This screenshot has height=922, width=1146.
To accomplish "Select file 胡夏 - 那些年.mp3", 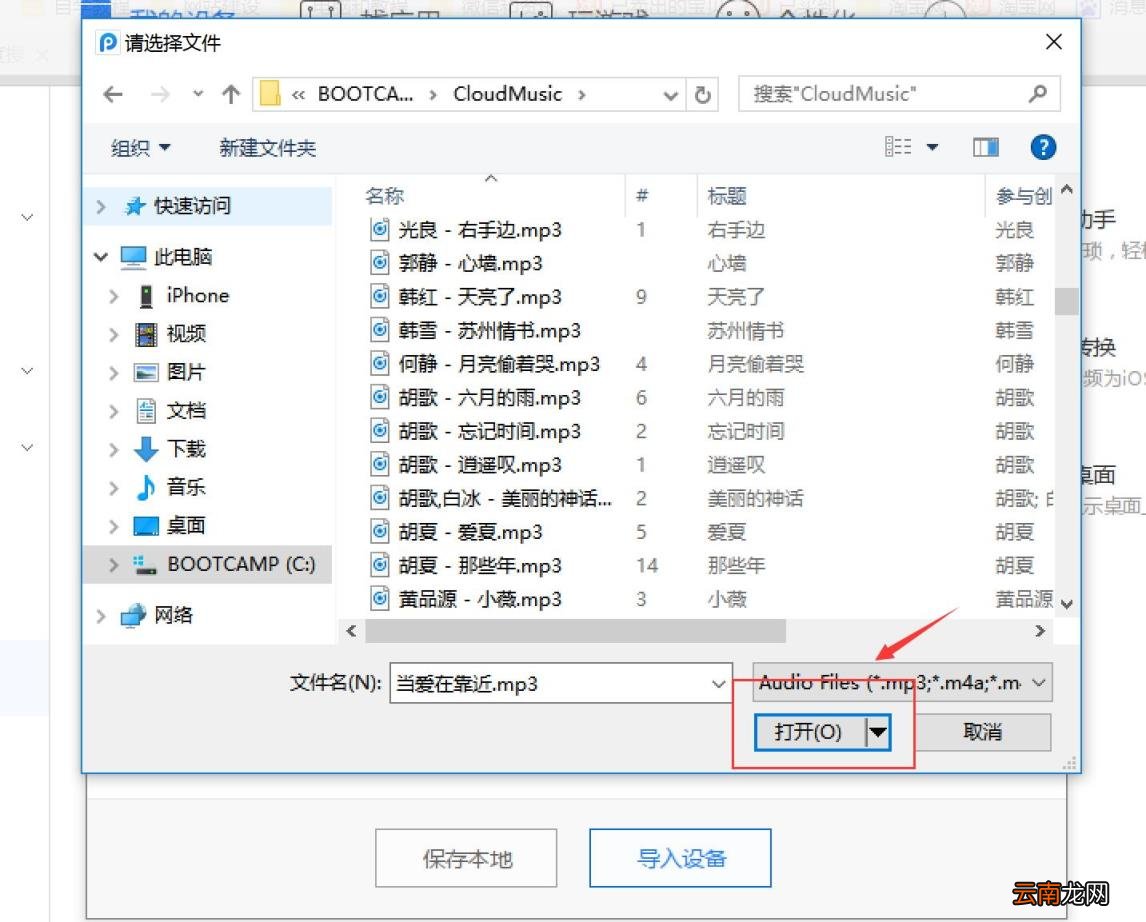I will 480,565.
